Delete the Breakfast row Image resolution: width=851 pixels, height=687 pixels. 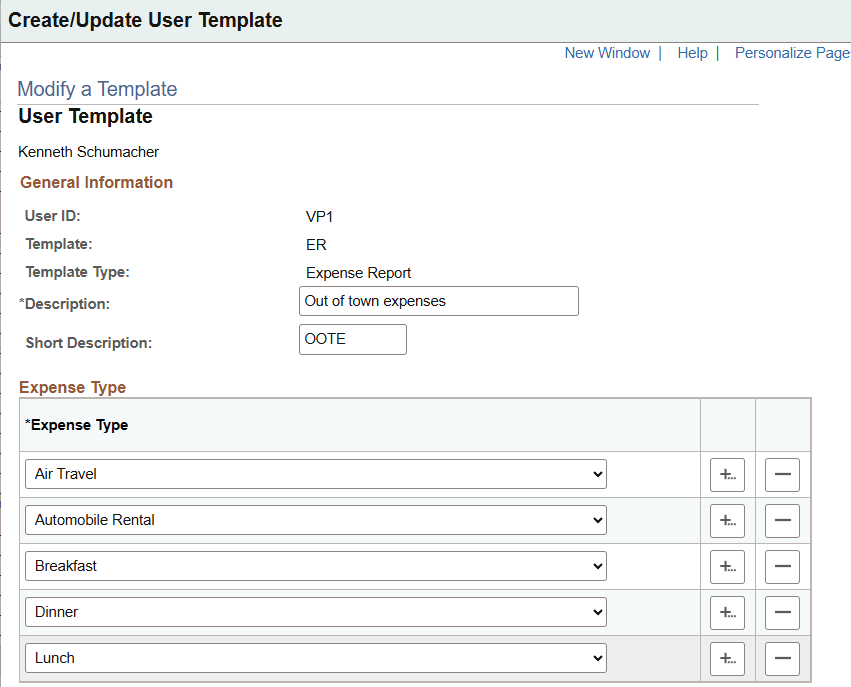(x=782, y=566)
